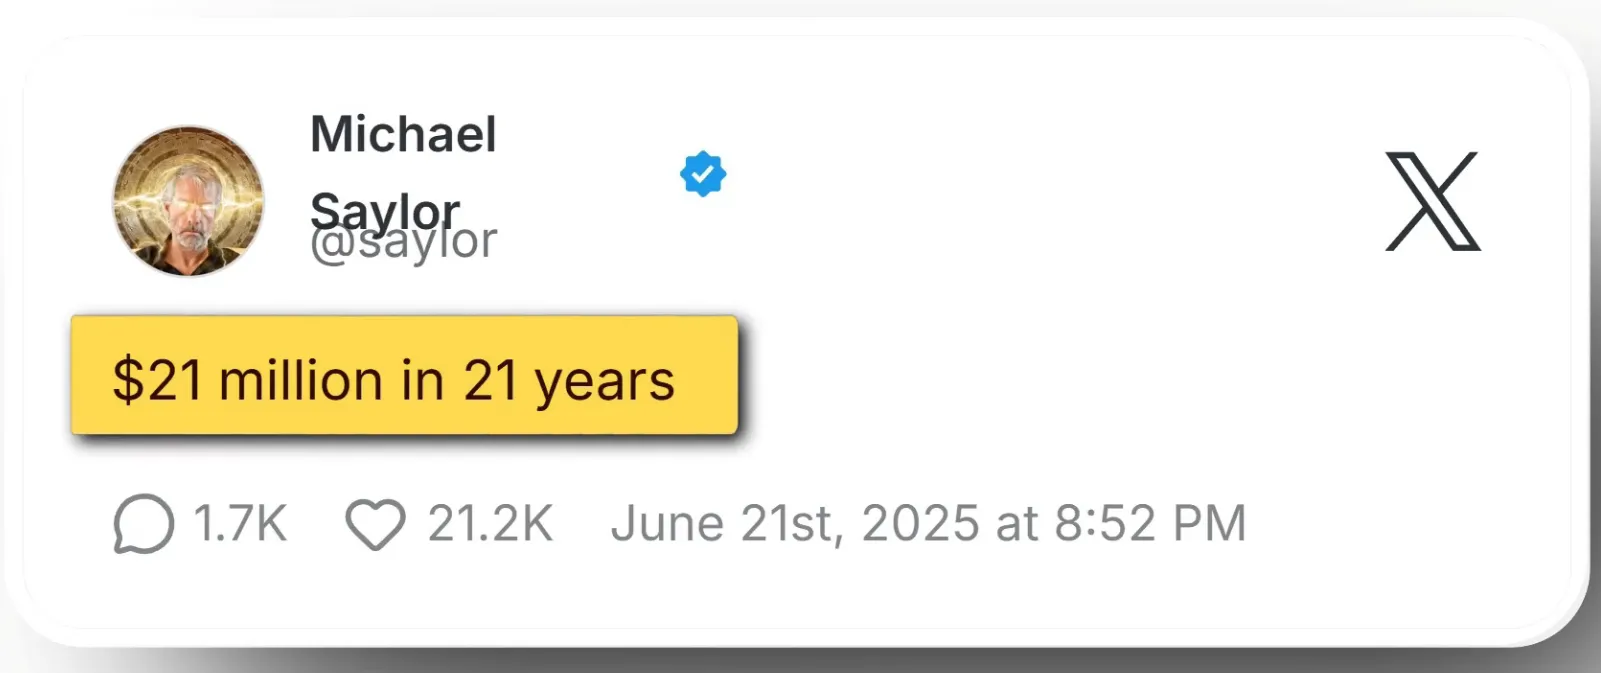Click the X logo
Image resolution: width=1601 pixels, height=673 pixels.
tap(1432, 201)
